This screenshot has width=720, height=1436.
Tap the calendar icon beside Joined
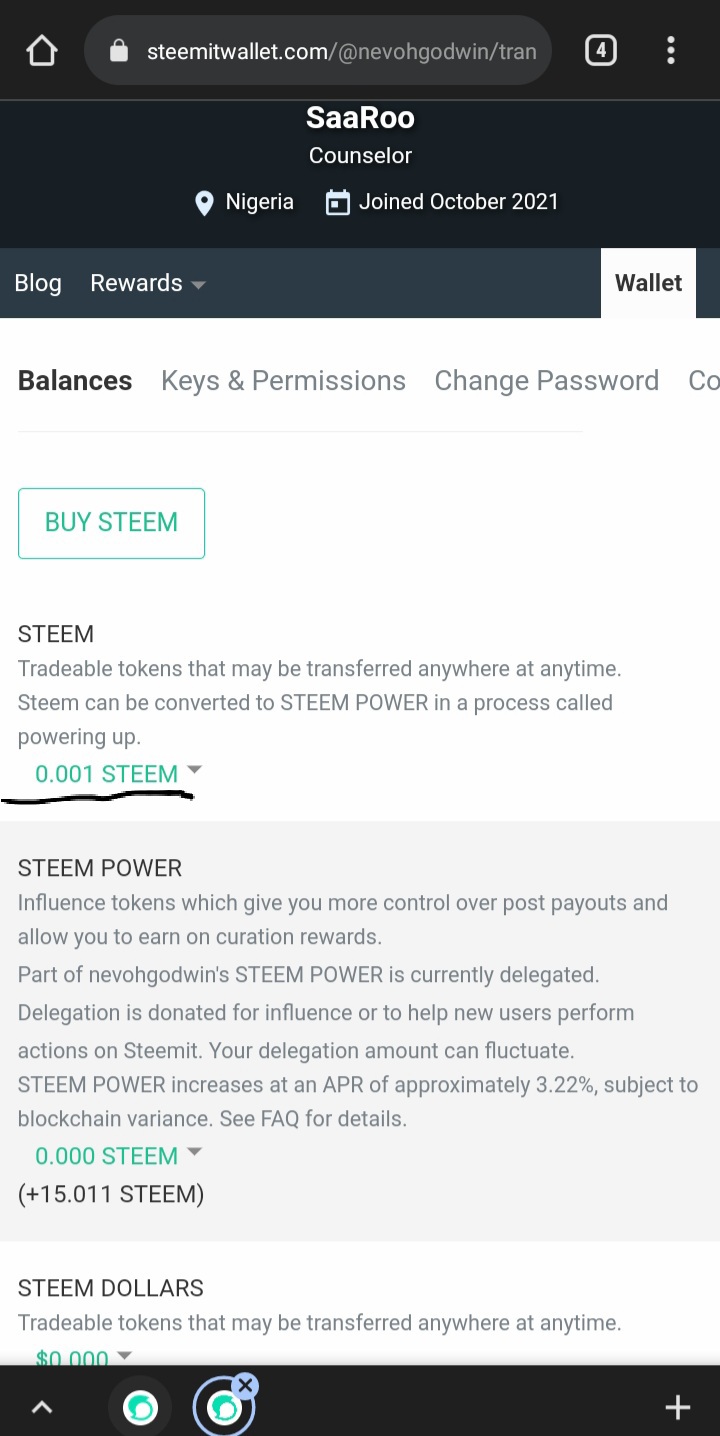(x=338, y=203)
